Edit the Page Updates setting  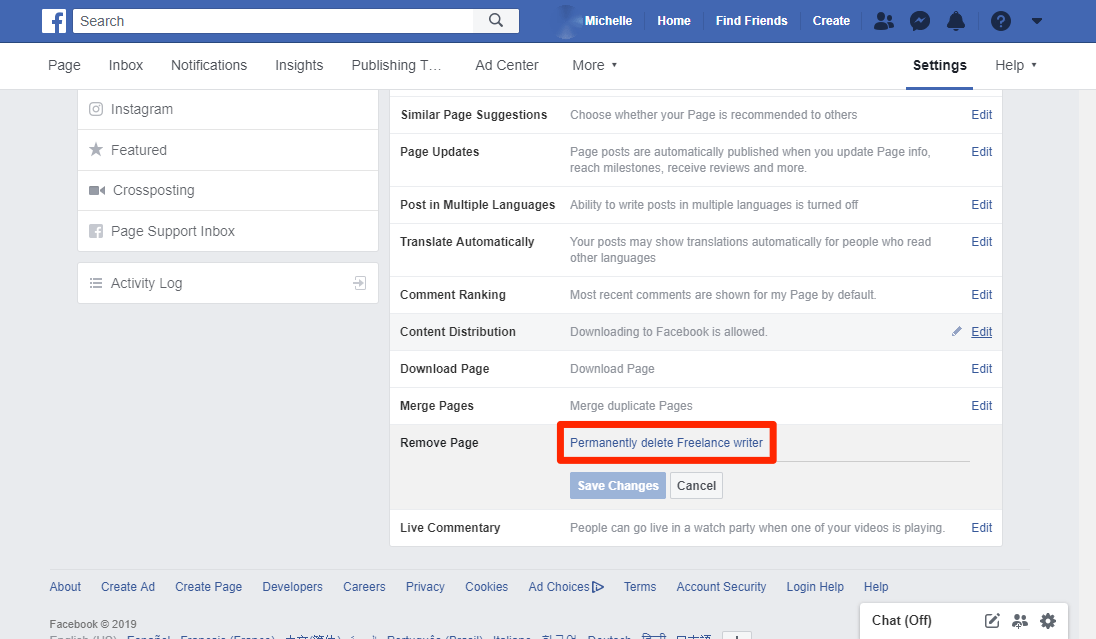[981, 152]
